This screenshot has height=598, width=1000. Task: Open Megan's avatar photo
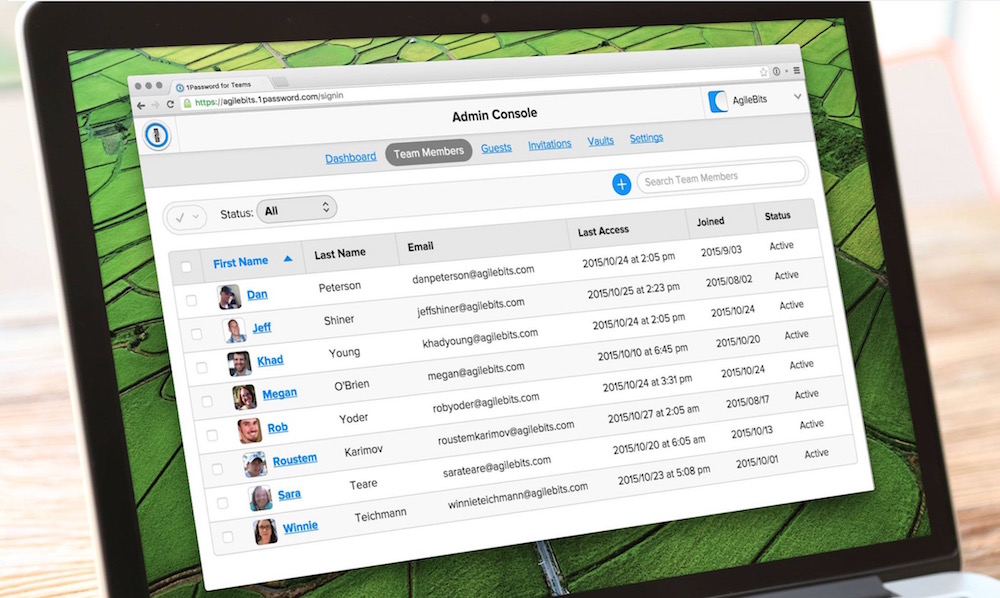tap(244, 397)
